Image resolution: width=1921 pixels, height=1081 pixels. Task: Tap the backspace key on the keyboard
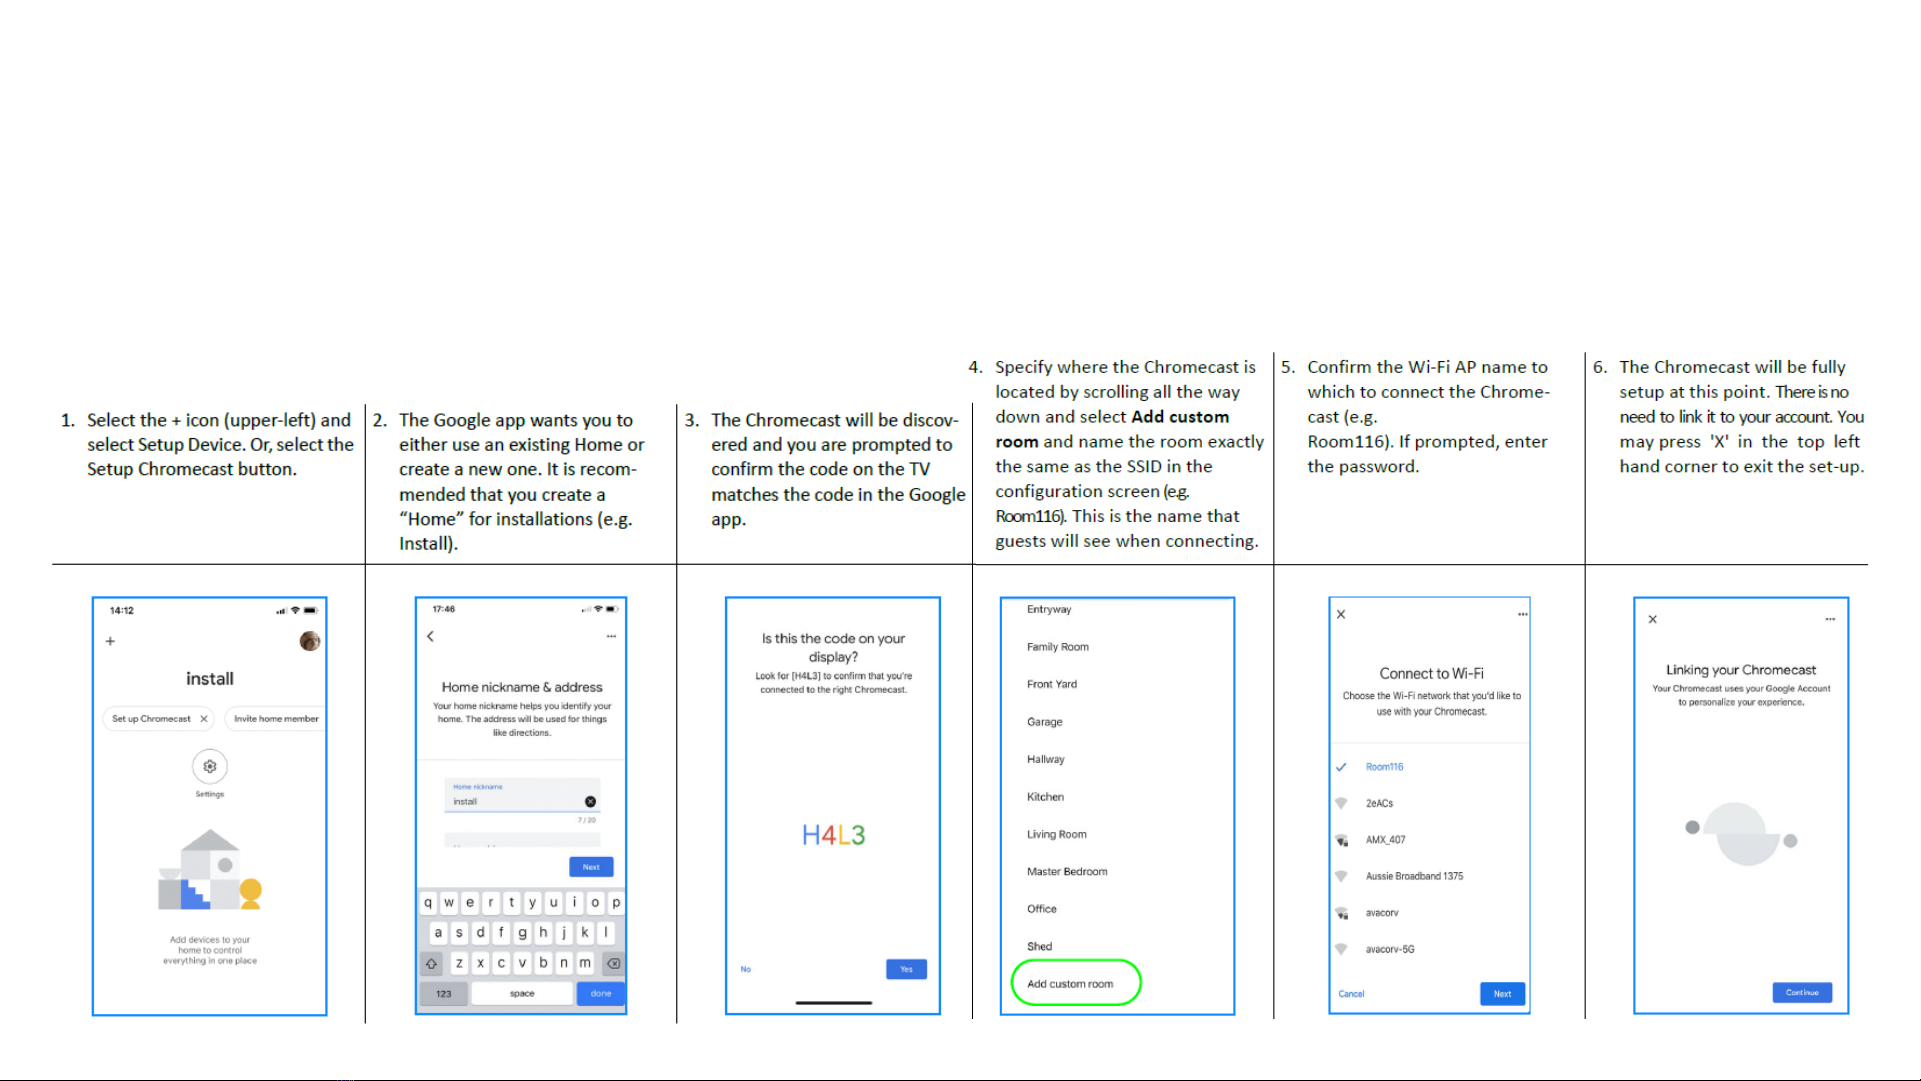[x=614, y=964]
